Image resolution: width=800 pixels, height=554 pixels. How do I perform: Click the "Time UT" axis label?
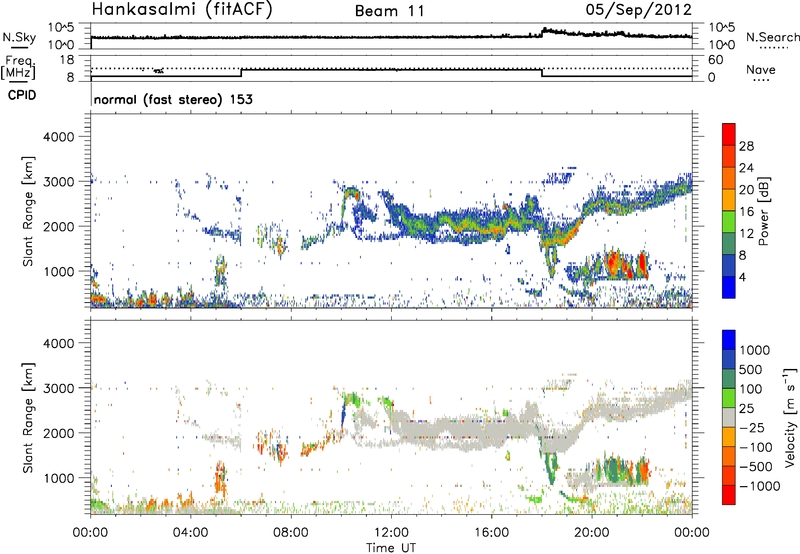[x=391, y=548]
